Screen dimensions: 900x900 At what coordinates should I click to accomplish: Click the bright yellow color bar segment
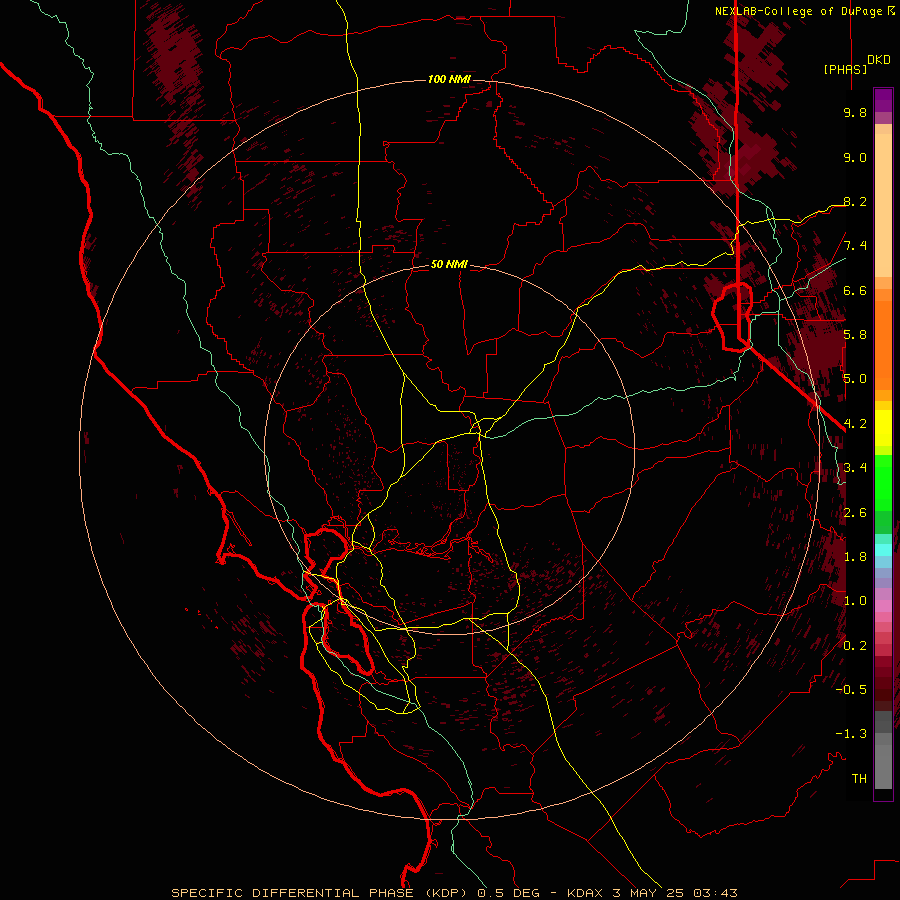point(883,428)
